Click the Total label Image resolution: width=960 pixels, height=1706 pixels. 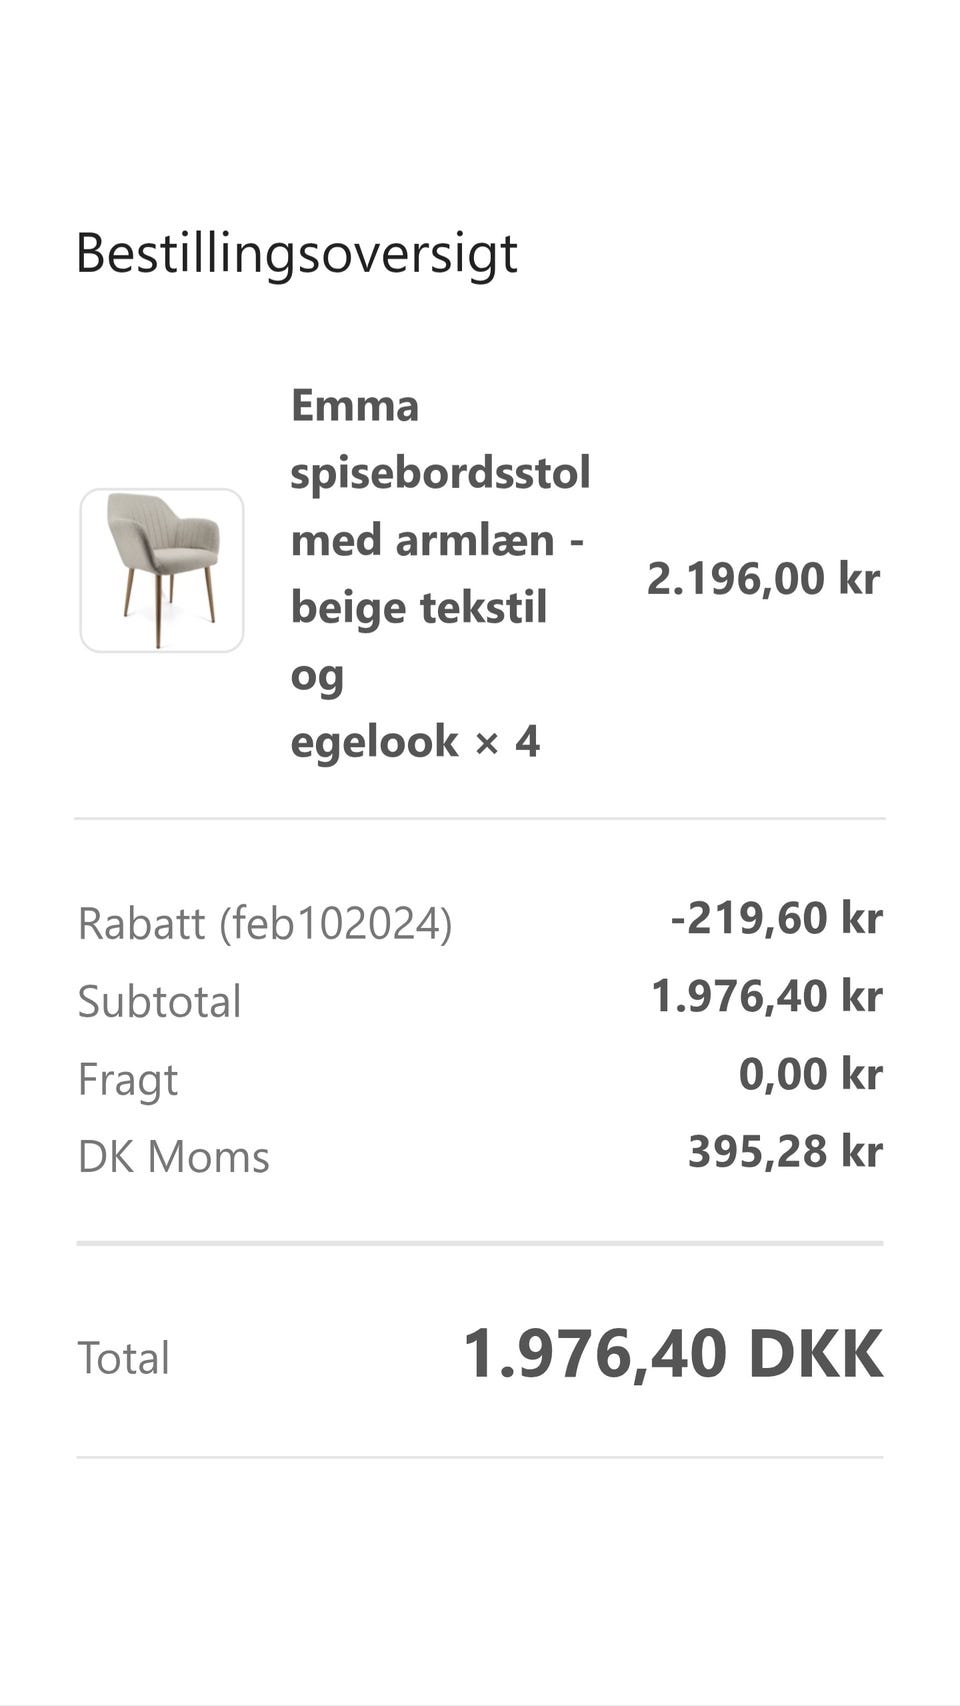(x=124, y=1358)
